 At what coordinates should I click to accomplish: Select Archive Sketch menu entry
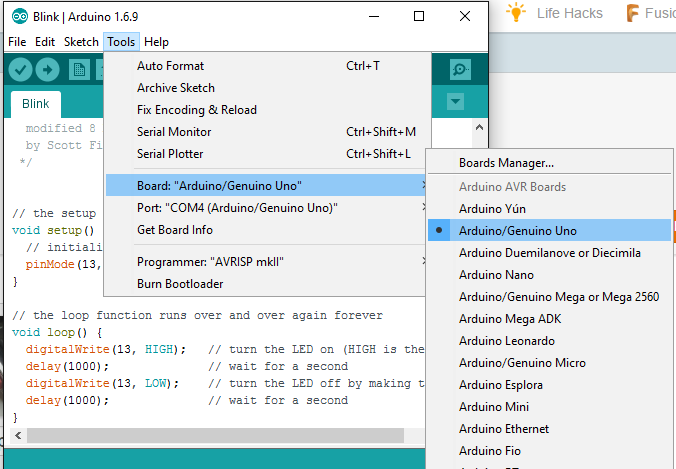pyautogui.click(x=266, y=88)
